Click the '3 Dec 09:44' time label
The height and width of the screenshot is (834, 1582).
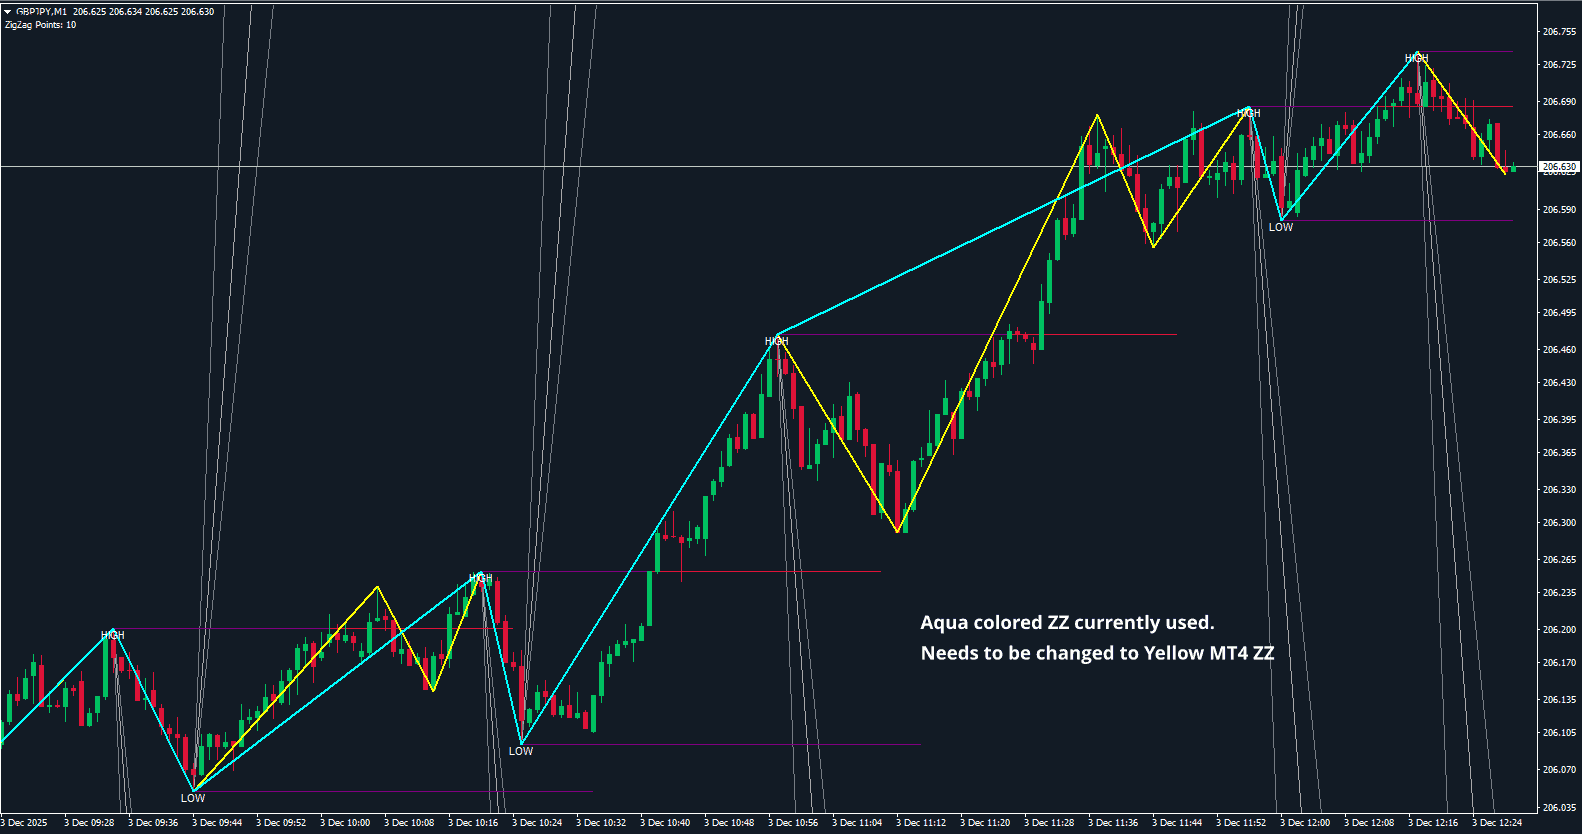[x=217, y=823]
